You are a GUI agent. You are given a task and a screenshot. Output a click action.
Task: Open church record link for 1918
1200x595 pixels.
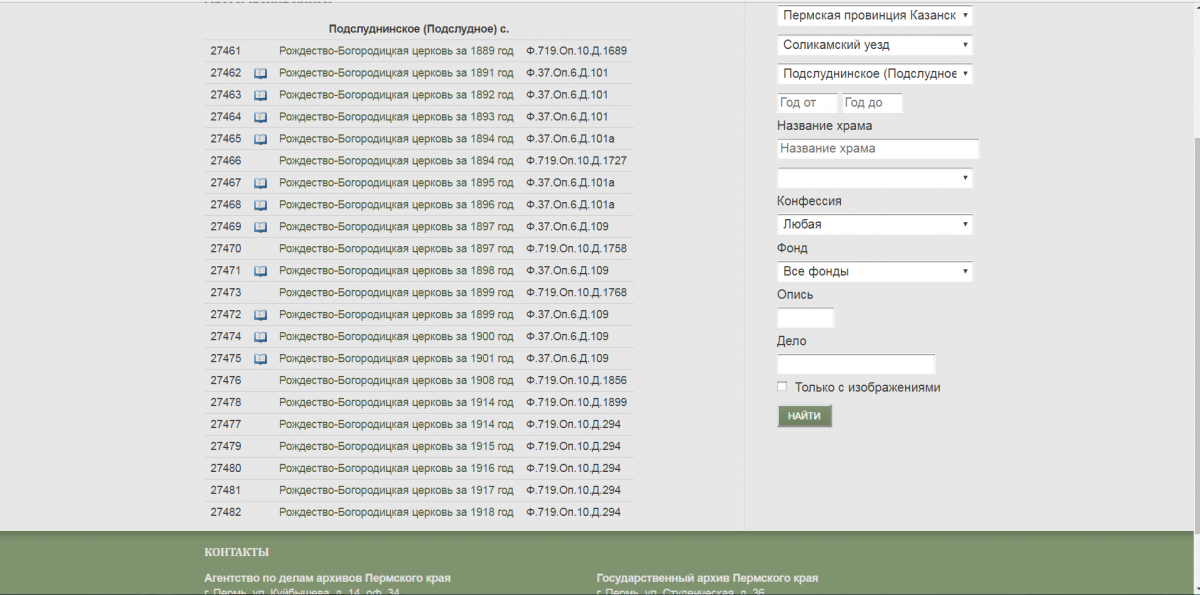coord(395,513)
